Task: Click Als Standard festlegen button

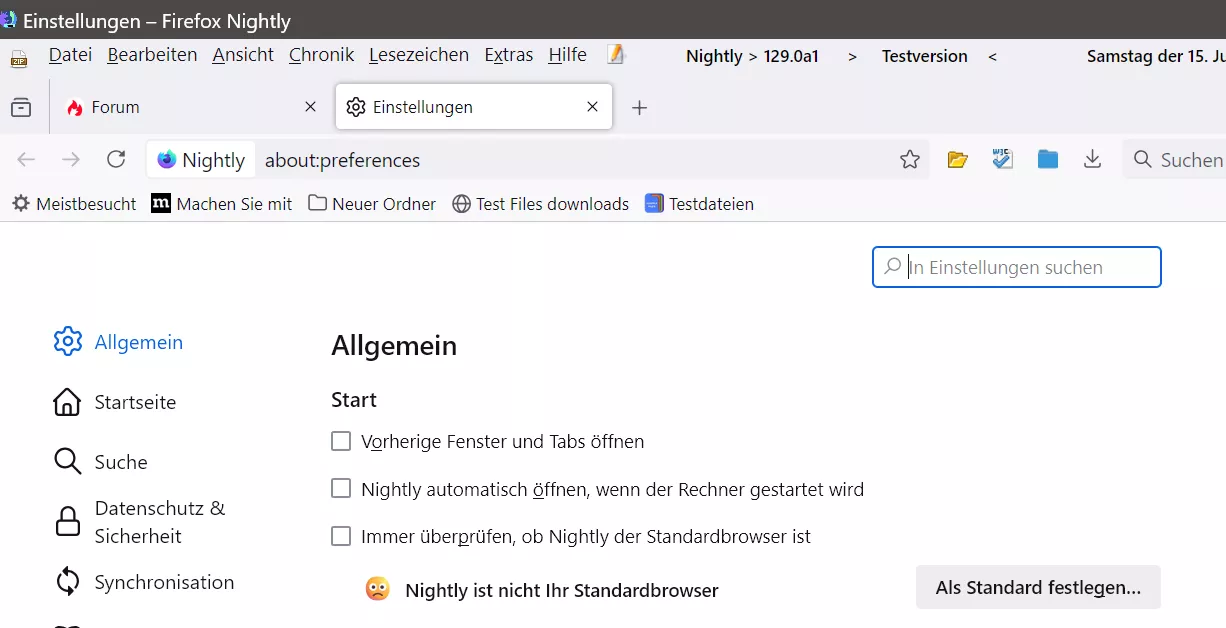Action: pos(1038,587)
